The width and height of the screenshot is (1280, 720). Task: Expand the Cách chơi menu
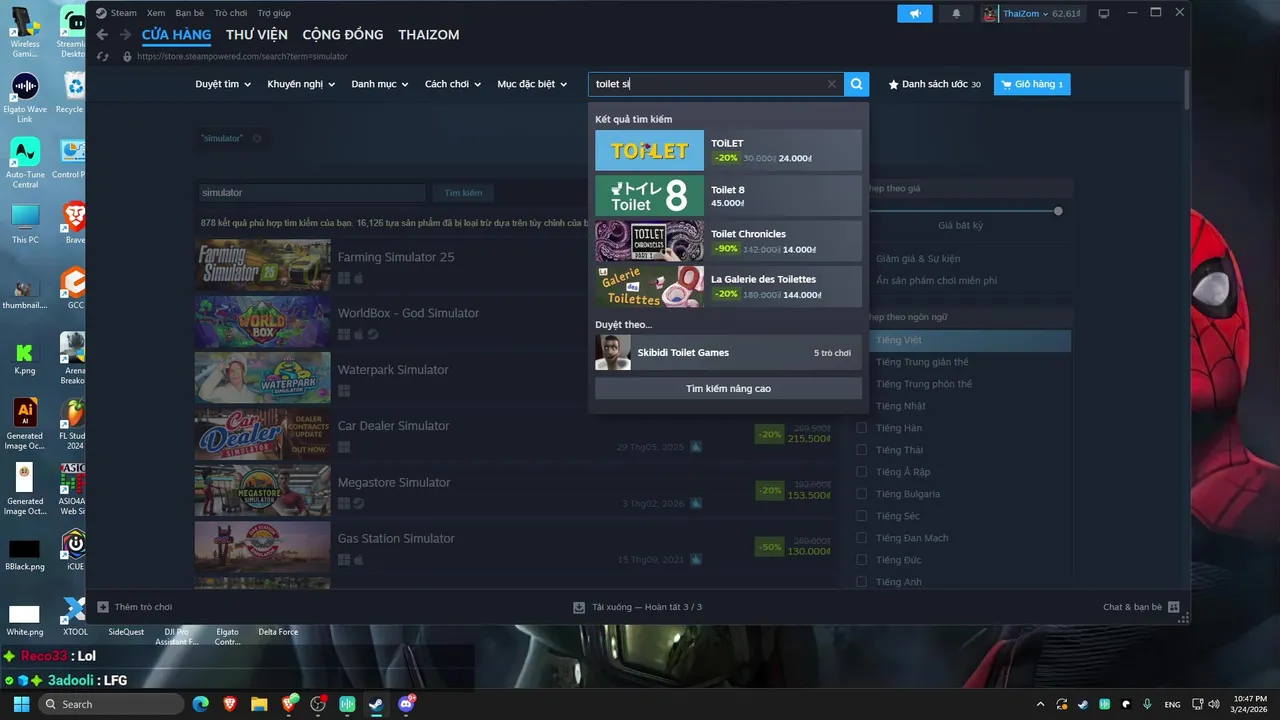[x=453, y=84]
